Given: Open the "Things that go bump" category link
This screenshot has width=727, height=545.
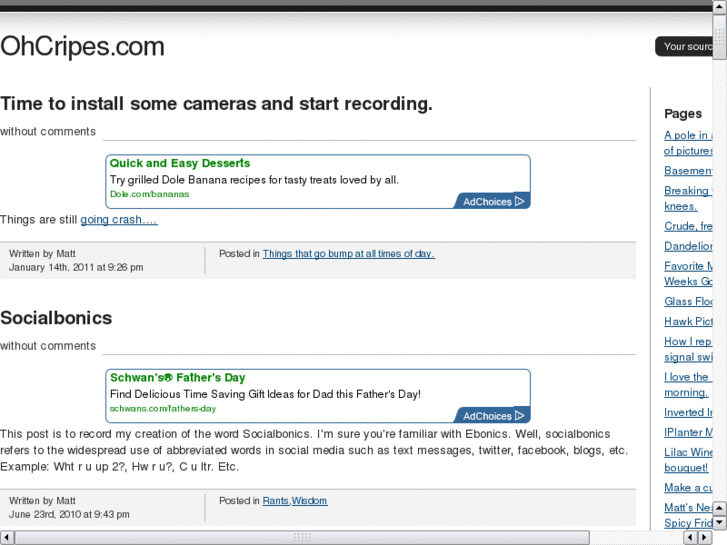Looking at the screenshot, I should (348, 254).
